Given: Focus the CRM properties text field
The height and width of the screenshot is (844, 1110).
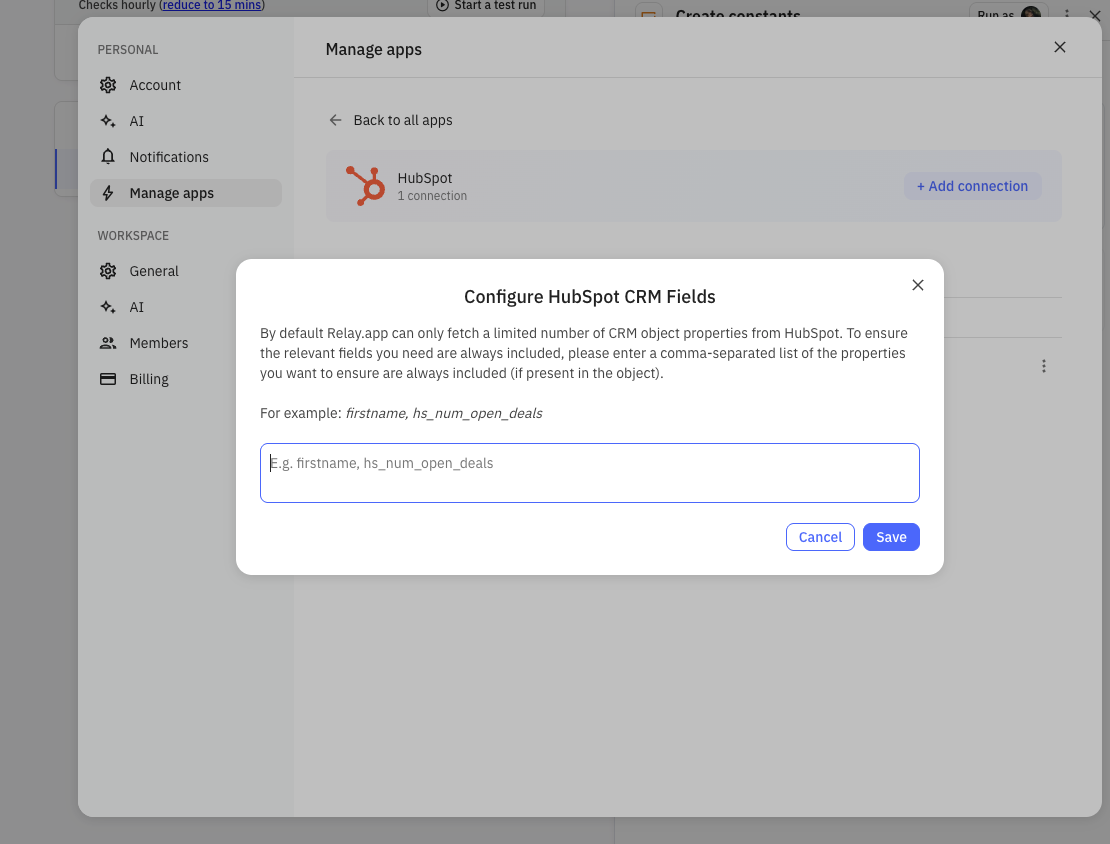Looking at the screenshot, I should click(x=589, y=473).
